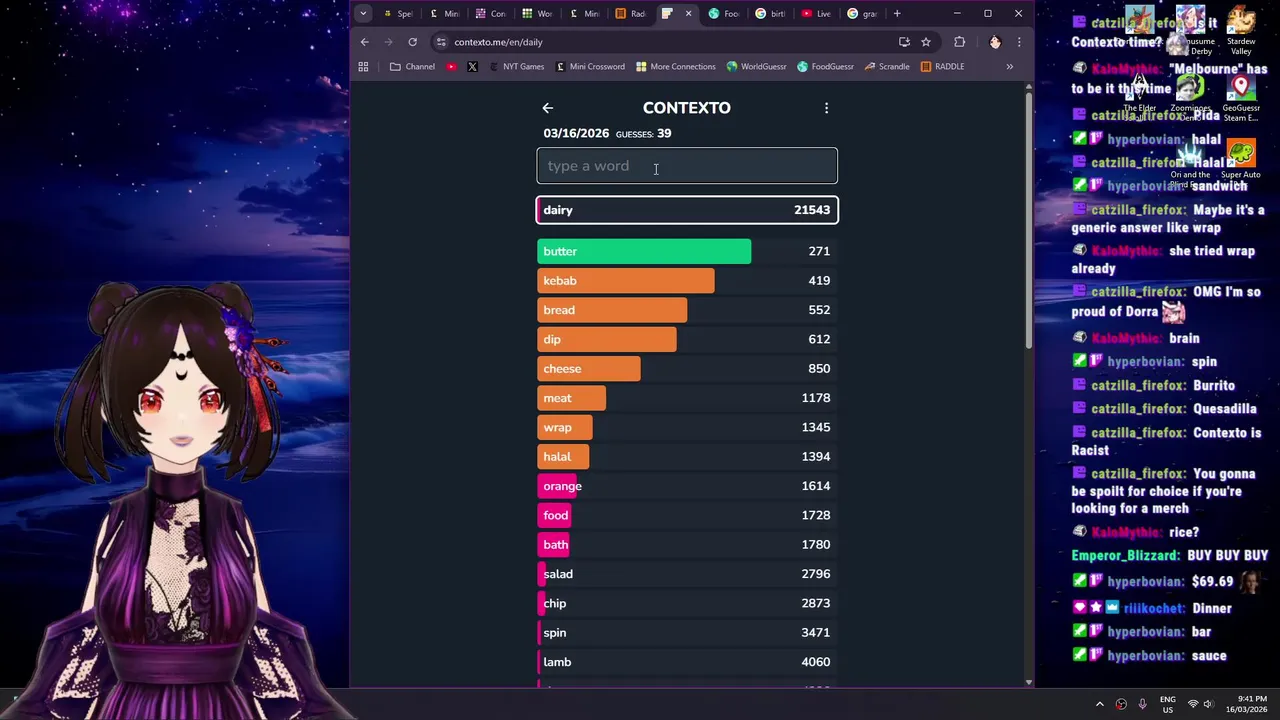Click the browser back button
This screenshot has height=720, width=1280.
click(x=365, y=42)
